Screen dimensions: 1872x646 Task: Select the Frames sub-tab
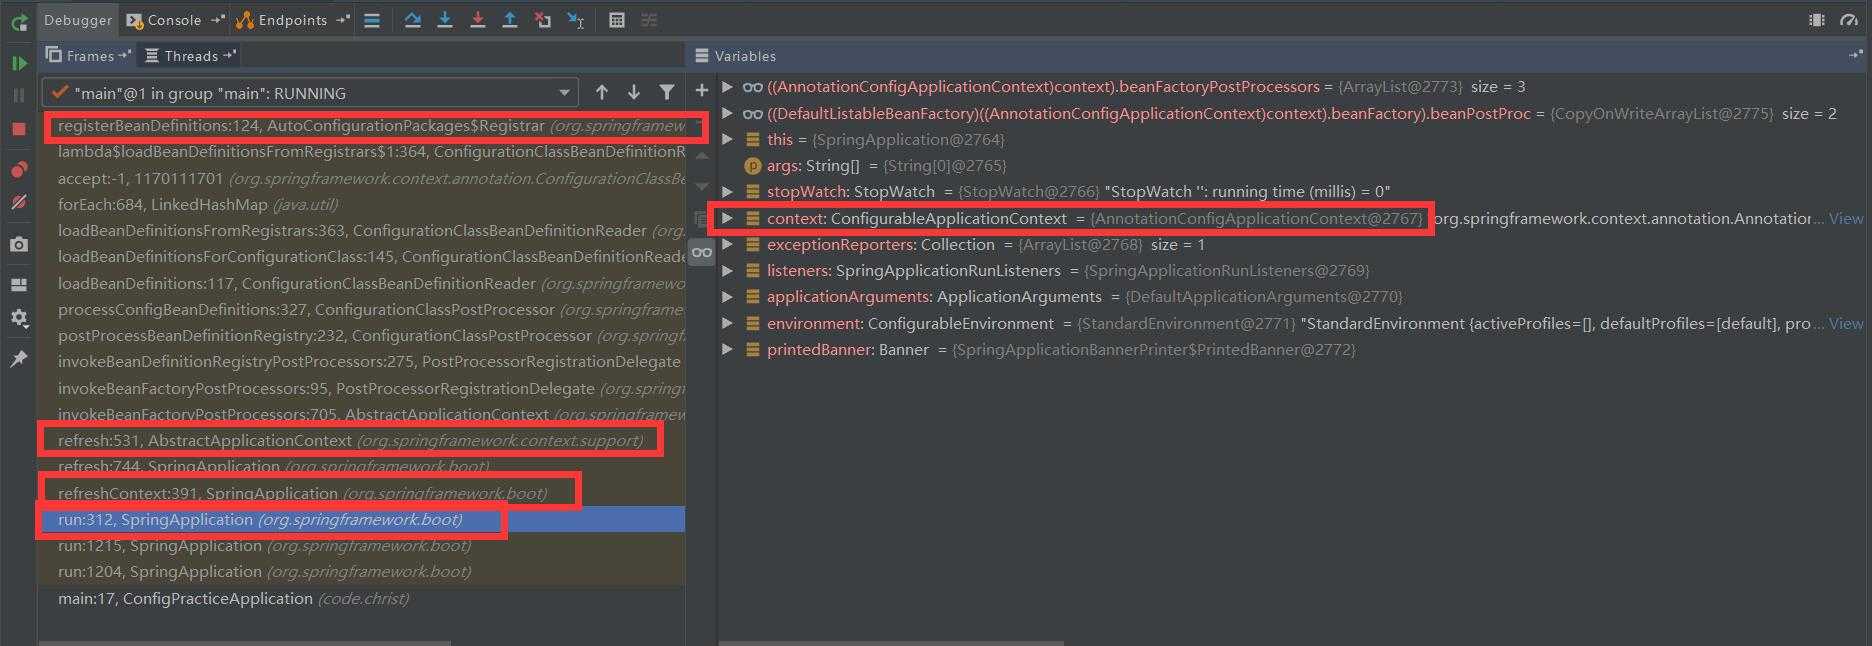click(x=88, y=56)
